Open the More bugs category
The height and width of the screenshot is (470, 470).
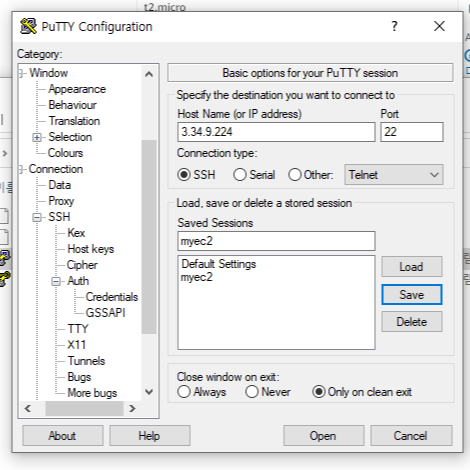[92, 393]
